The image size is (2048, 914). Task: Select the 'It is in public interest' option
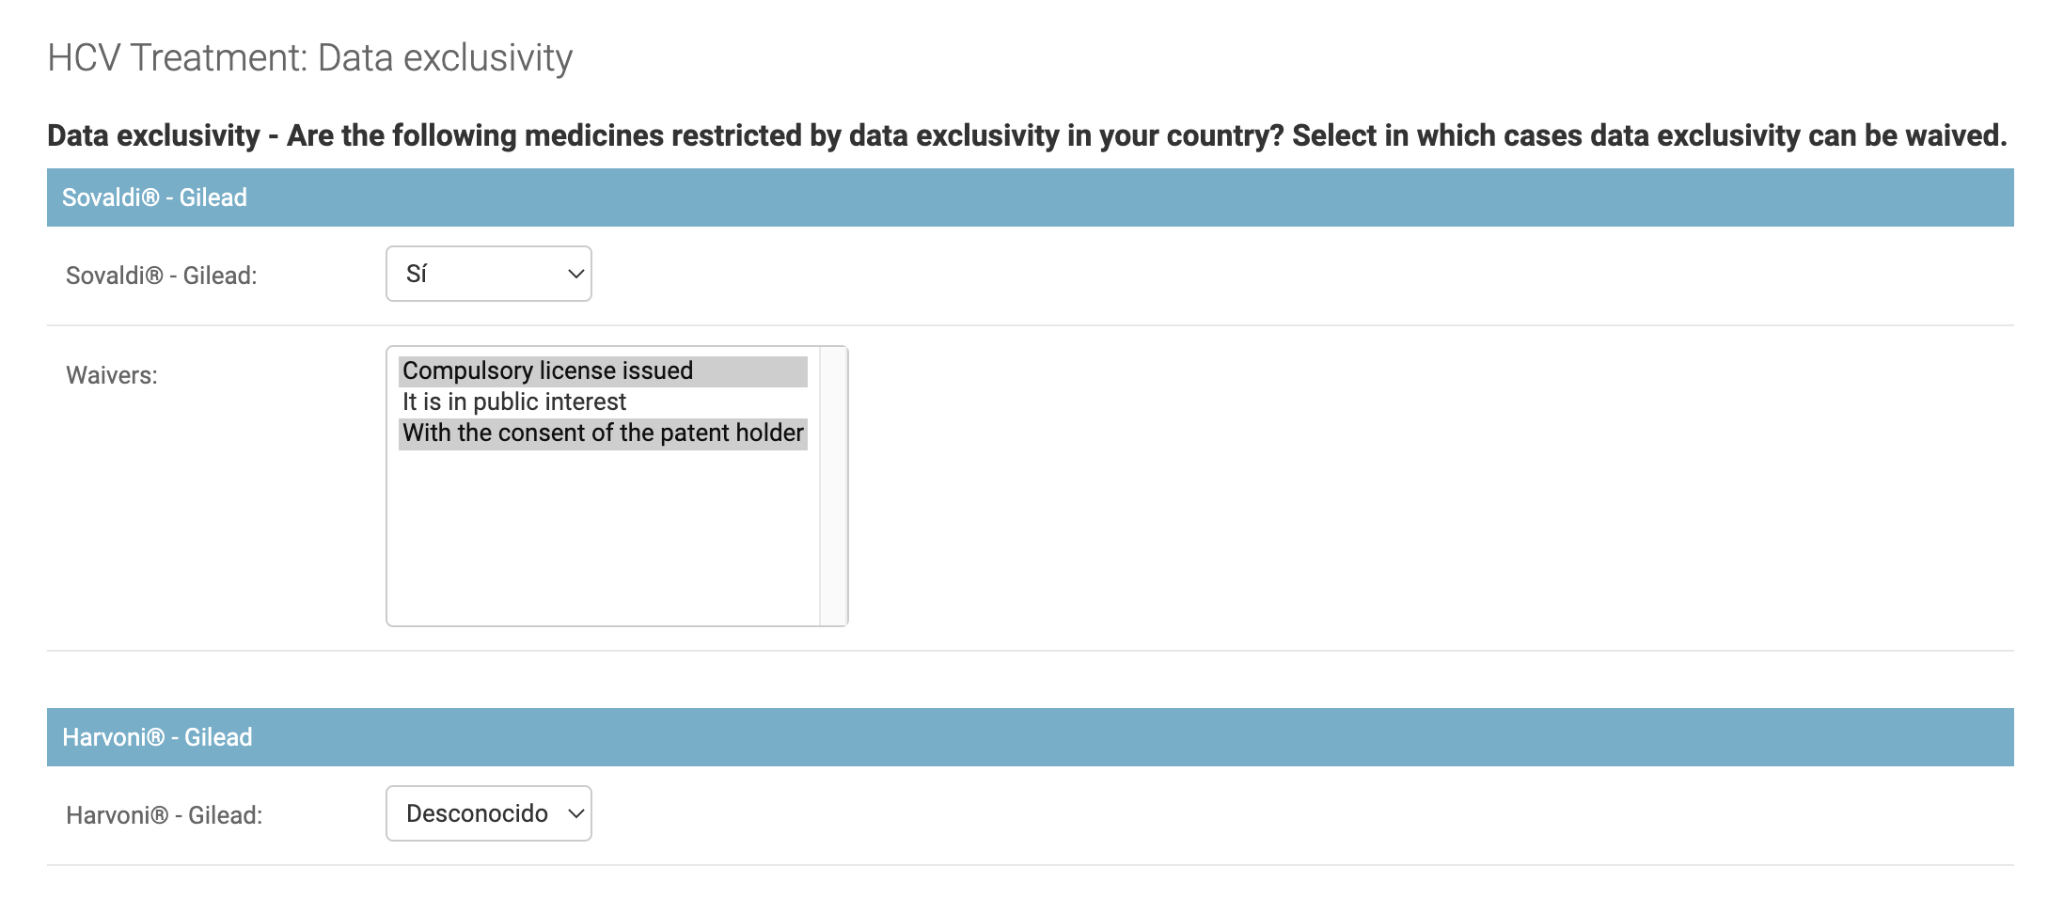point(603,402)
